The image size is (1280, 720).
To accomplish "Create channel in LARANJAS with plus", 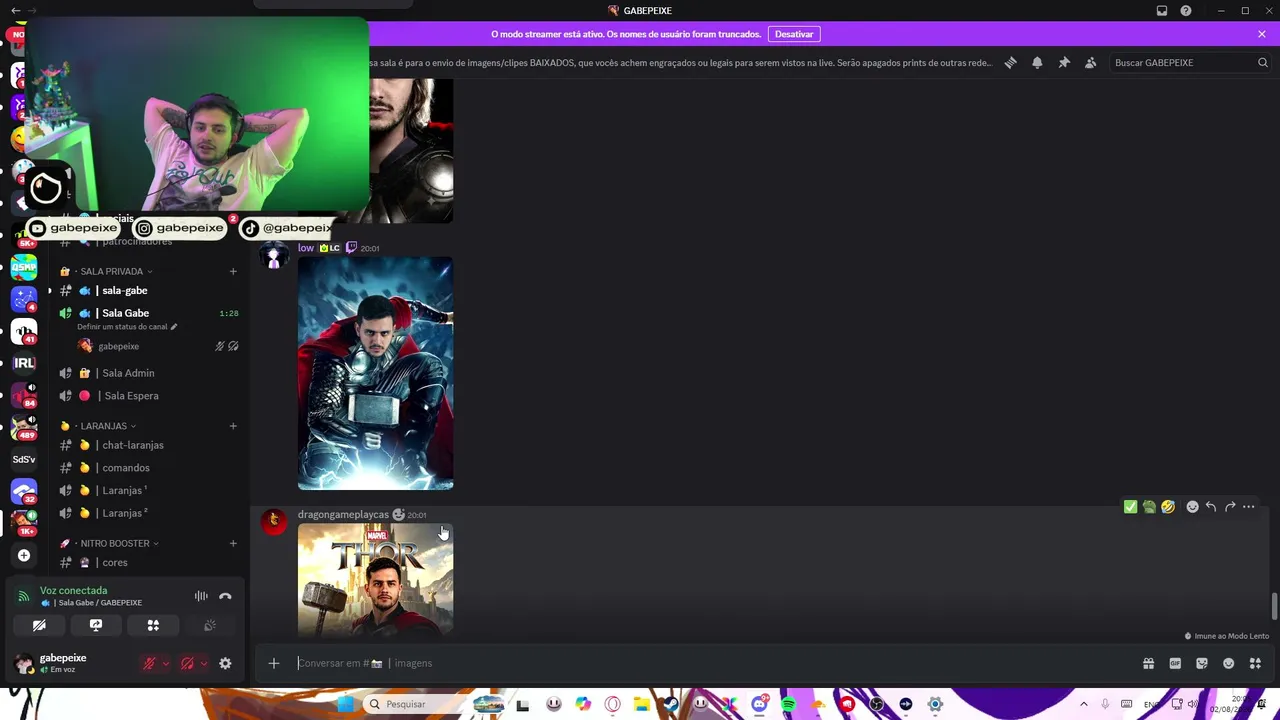I will click(233, 426).
